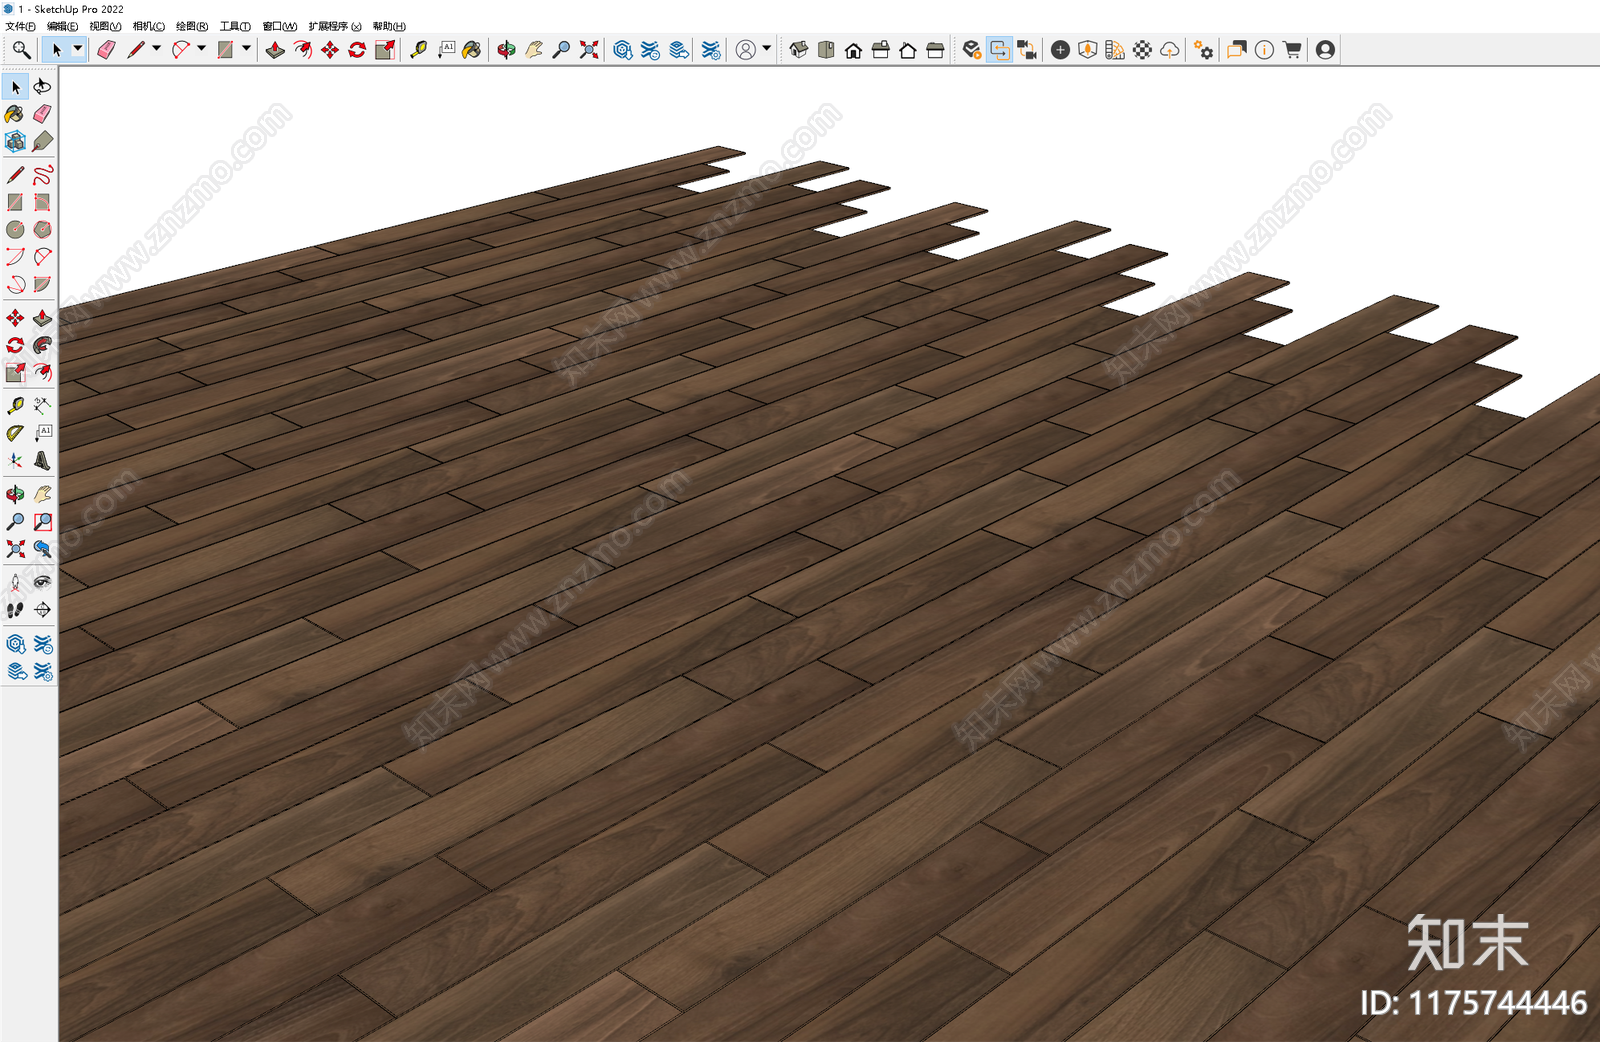Open the 视图(V) menu
The height and width of the screenshot is (1042, 1600).
click(105, 26)
